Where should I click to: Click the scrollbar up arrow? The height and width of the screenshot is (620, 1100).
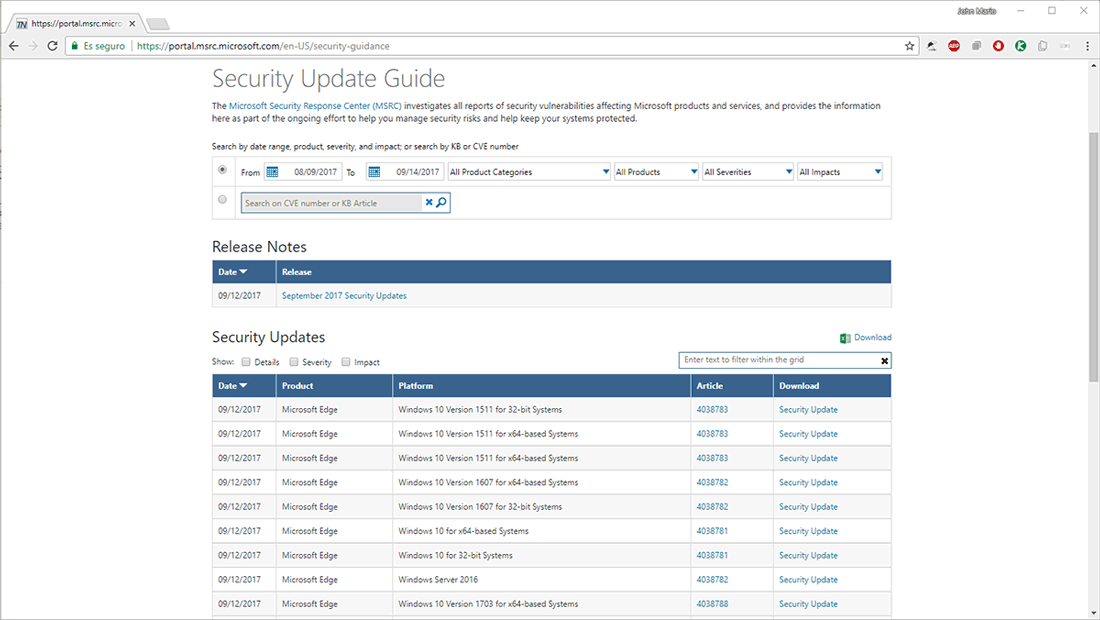pyautogui.click(x=1093, y=66)
